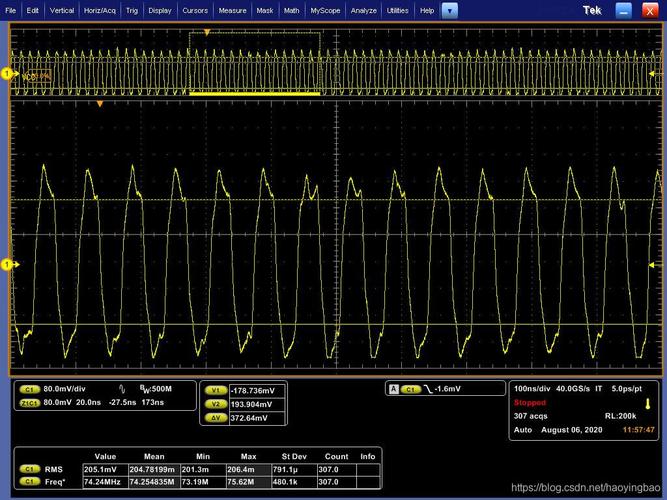Viewport: 667px width, 500px height.
Task: Open the Vertical menu
Action: 62,11
